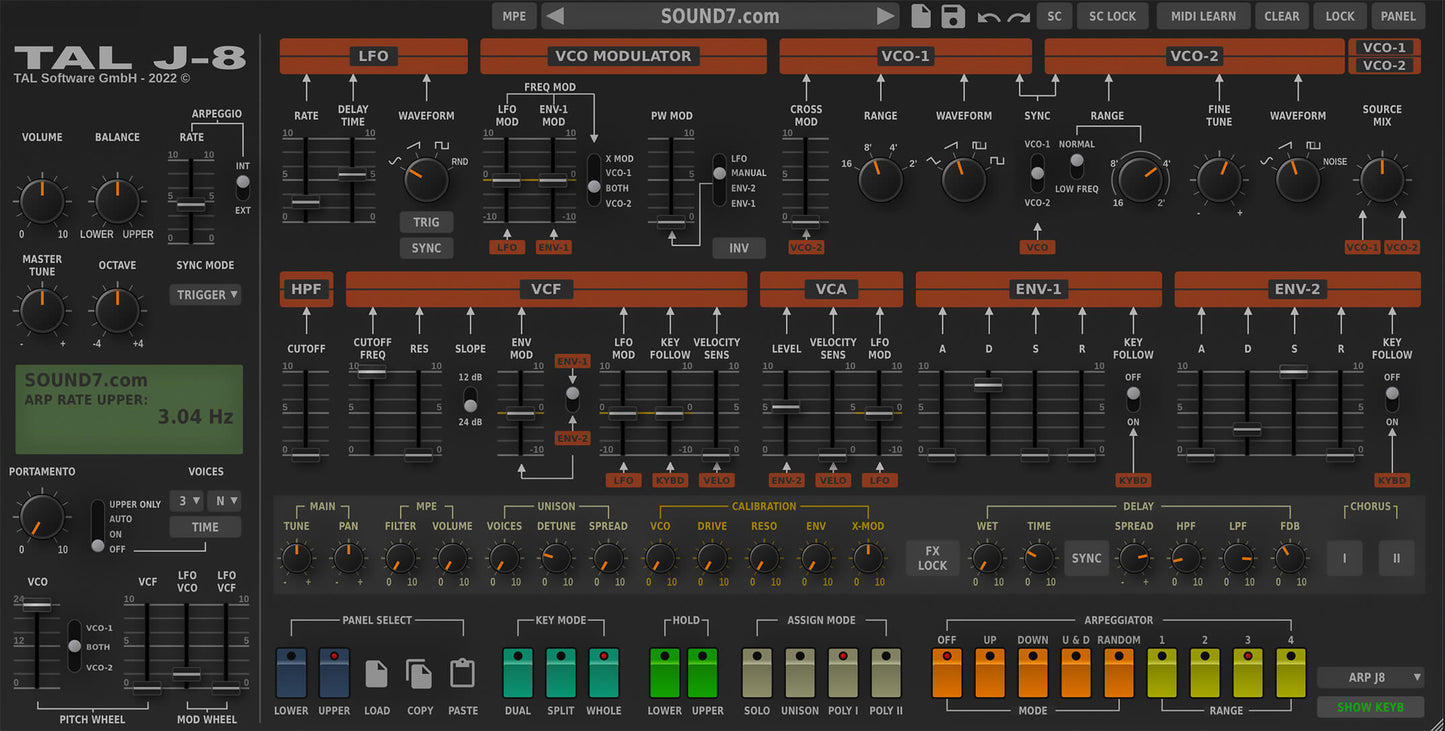Viewport: 1445px width, 731px height.
Task: Click the OCTAVE knob
Action: (x=117, y=310)
